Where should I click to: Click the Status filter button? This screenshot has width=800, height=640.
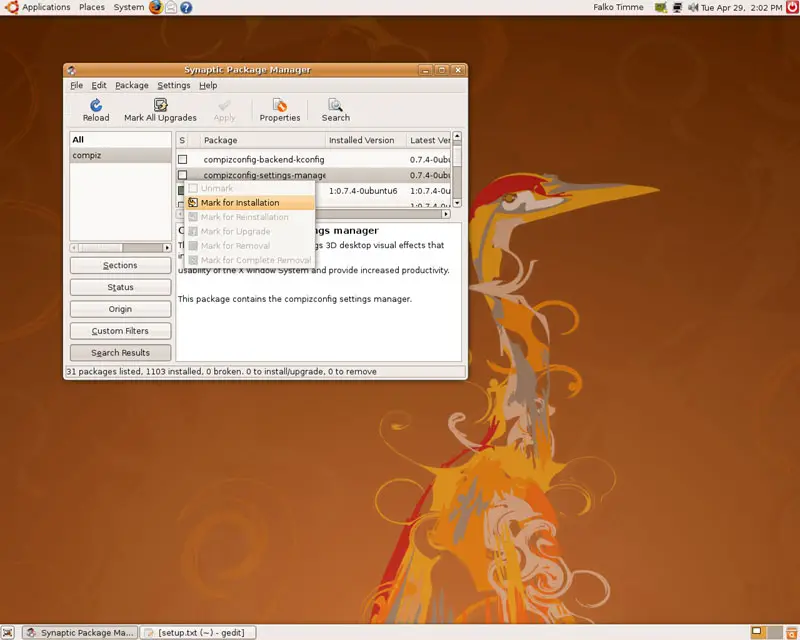pyautogui.click(x=120, y=287)
